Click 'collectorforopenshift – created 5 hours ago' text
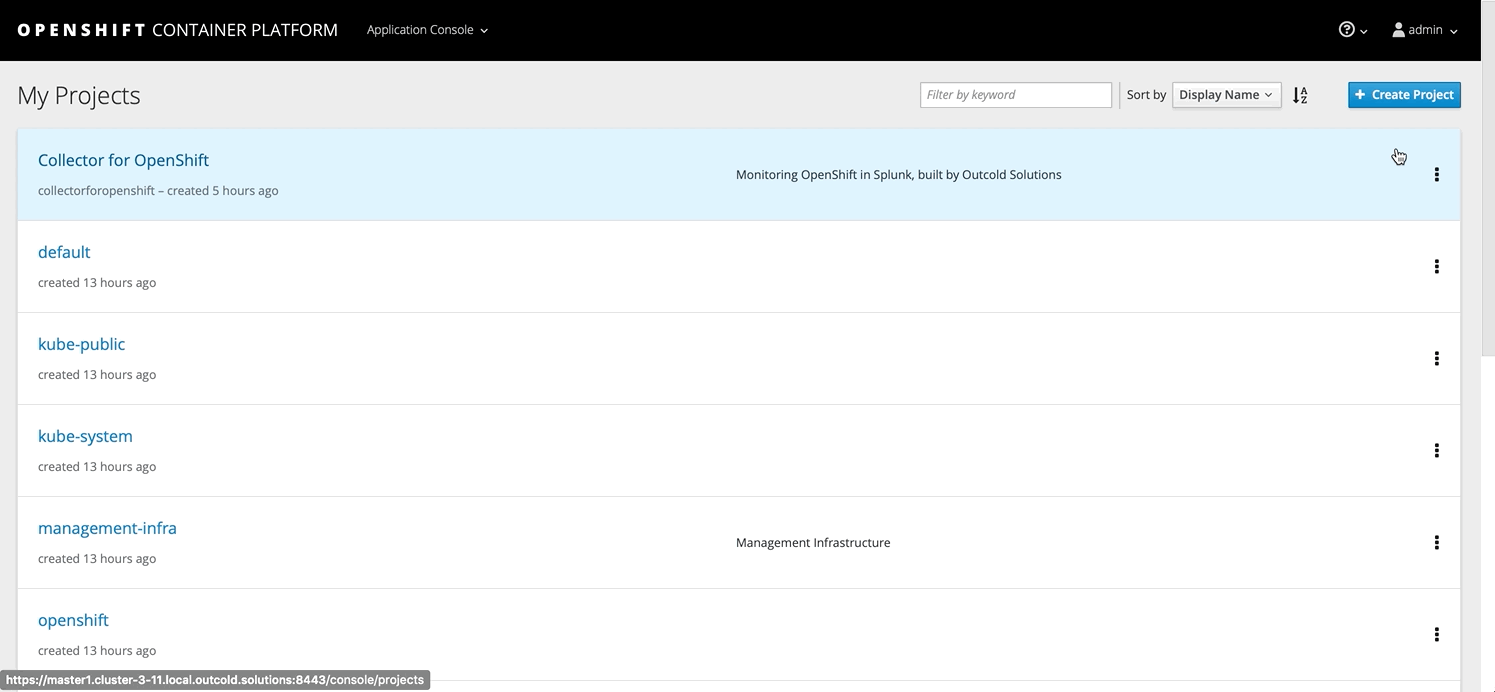The image size is (1495, 692). pyautogui.click(x=158, y=191)
